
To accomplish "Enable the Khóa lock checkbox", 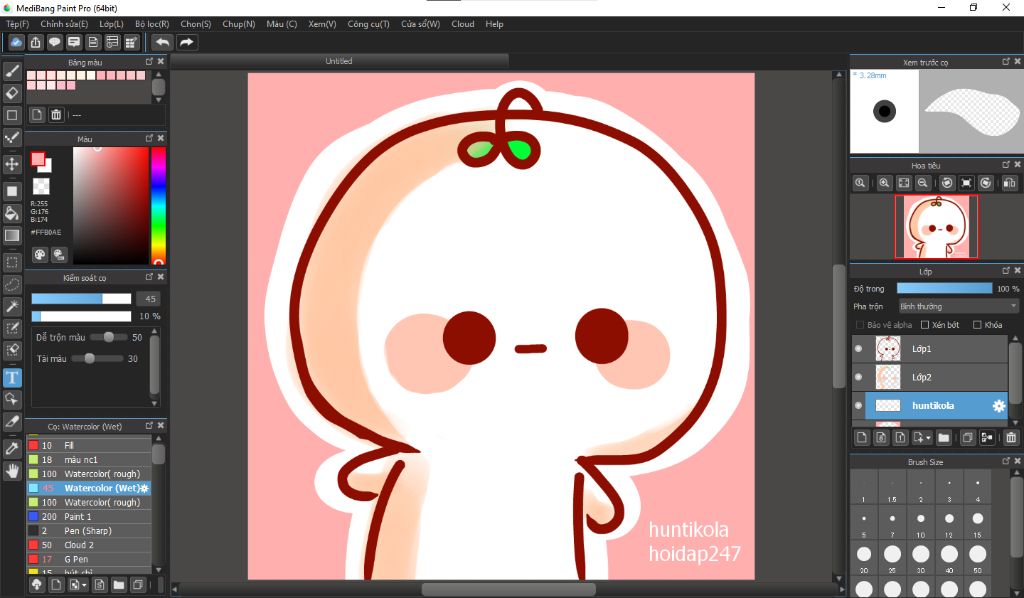I will point(977,325).
